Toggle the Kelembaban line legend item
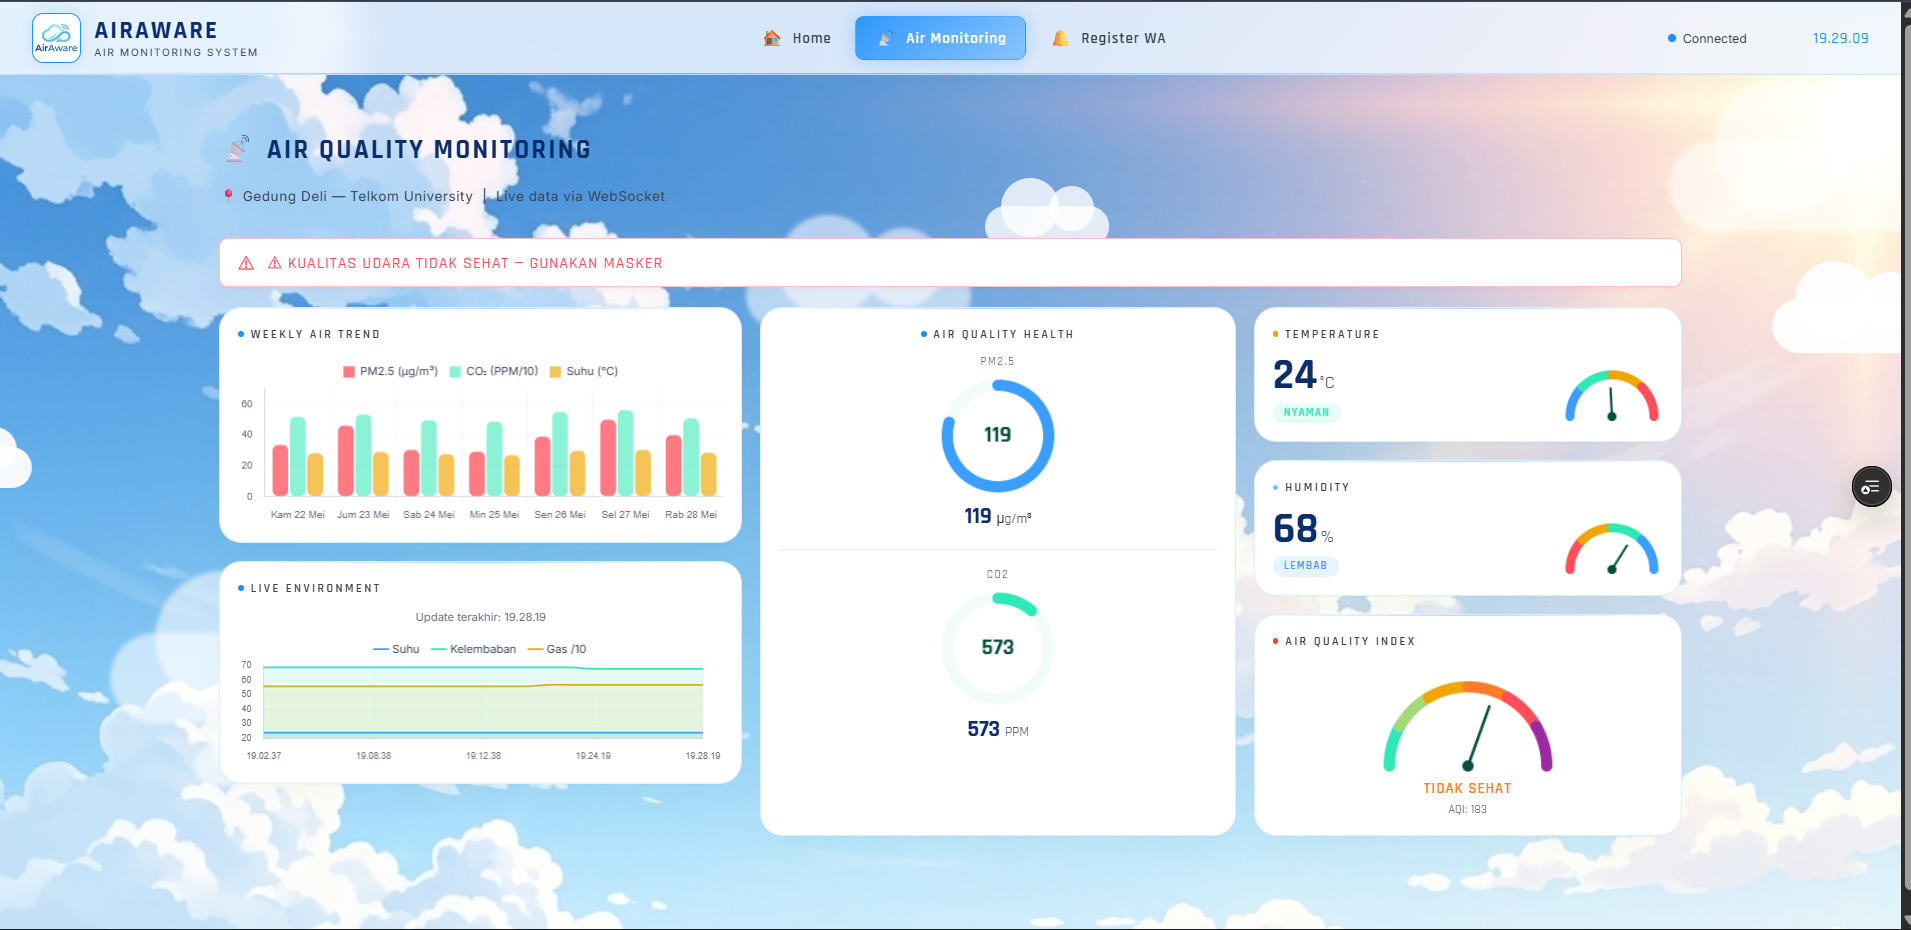Screen dimensions: 1911x930 coord(473,649)
